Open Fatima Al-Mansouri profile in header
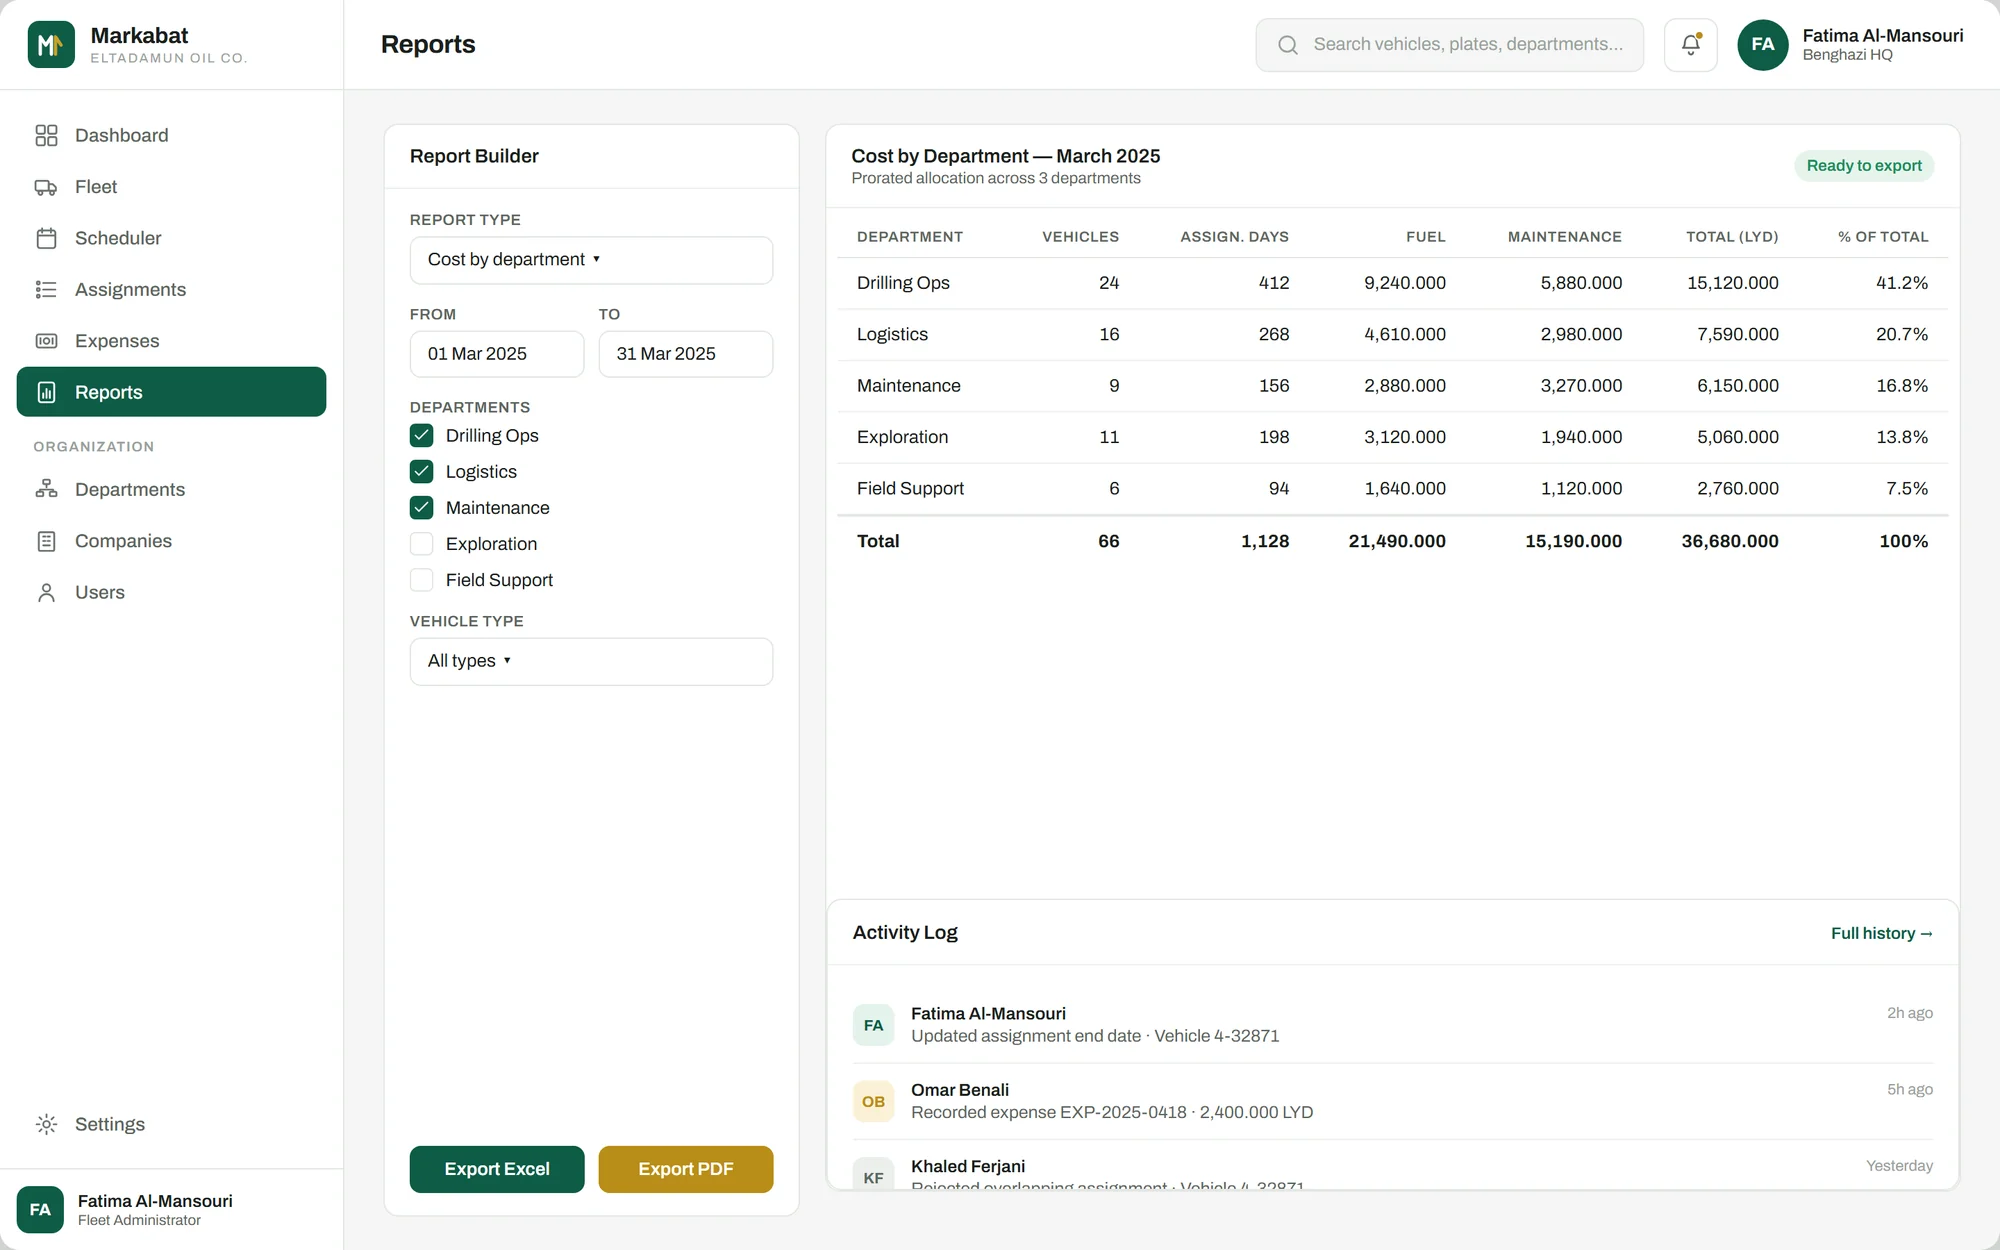This screenshot has height=1250, width=2000. [1850, 44]
